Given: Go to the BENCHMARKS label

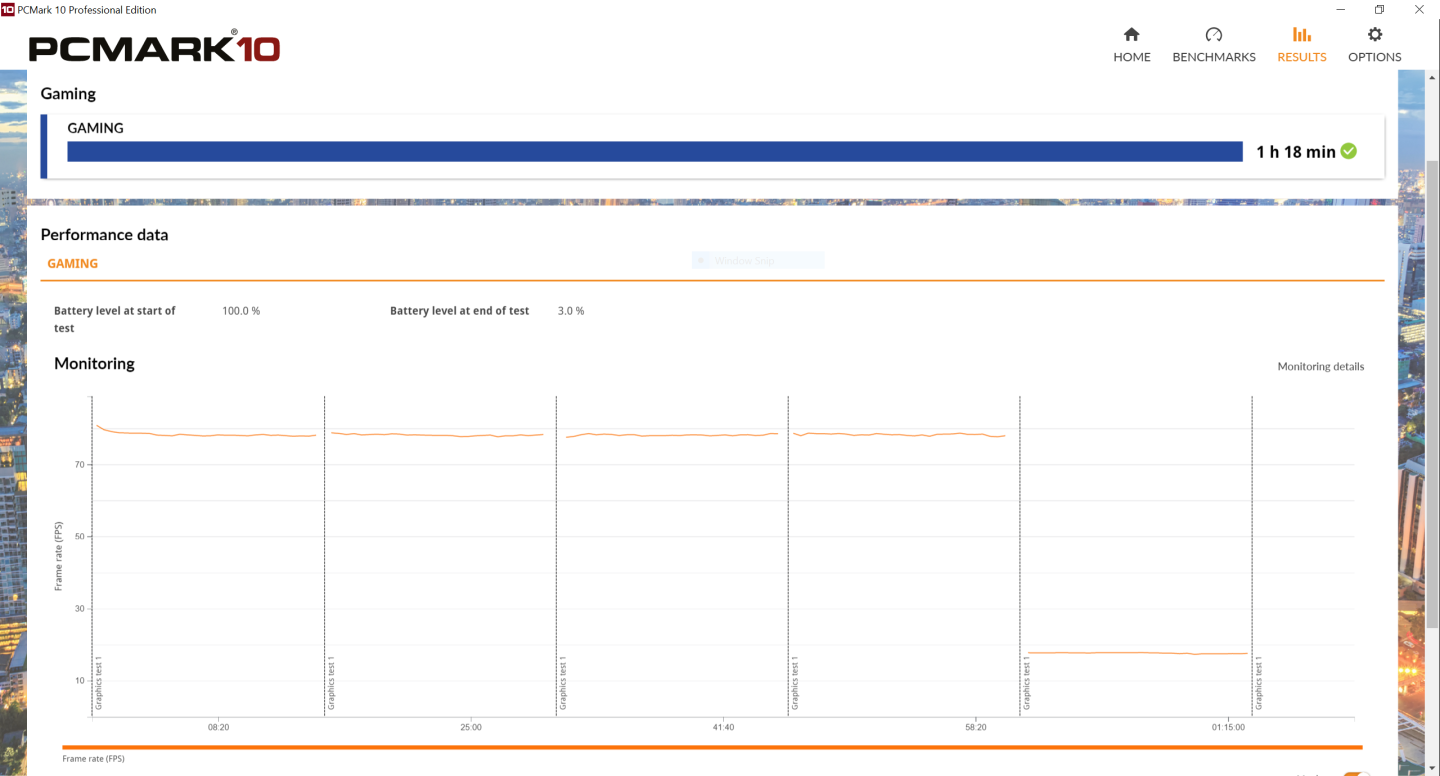Looking at the screenshot, I should [1214, 57].
